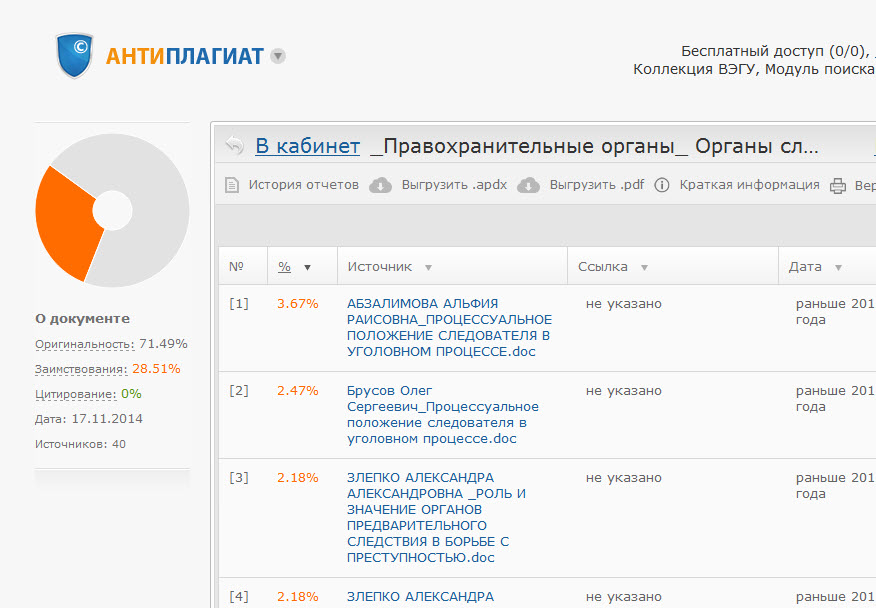Image resolution: width=876 pixels, height=608 pixels.
Task: Open filter arrow next to Ссылка column
Action: click(644, 268)
